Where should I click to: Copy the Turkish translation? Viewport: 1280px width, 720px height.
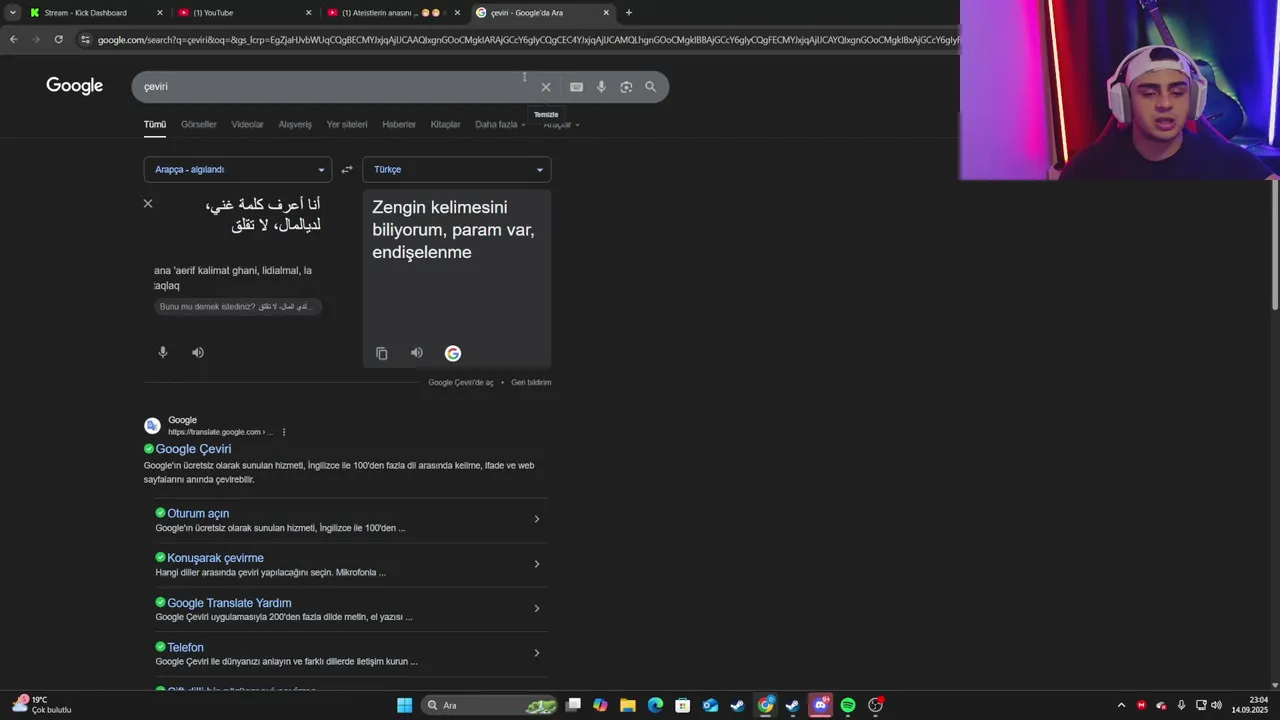pos(382,353)
